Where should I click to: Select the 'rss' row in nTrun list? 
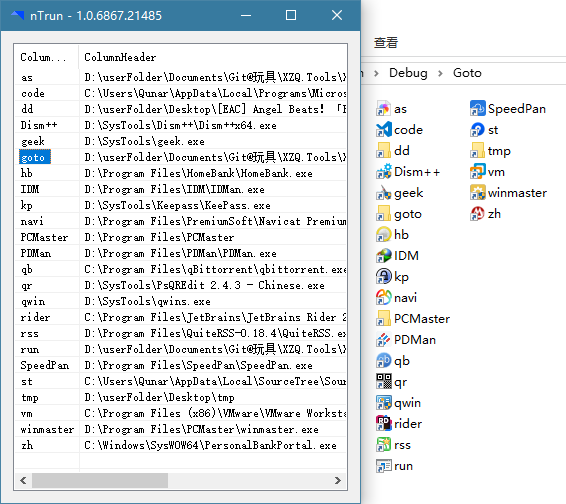point(180,333)
